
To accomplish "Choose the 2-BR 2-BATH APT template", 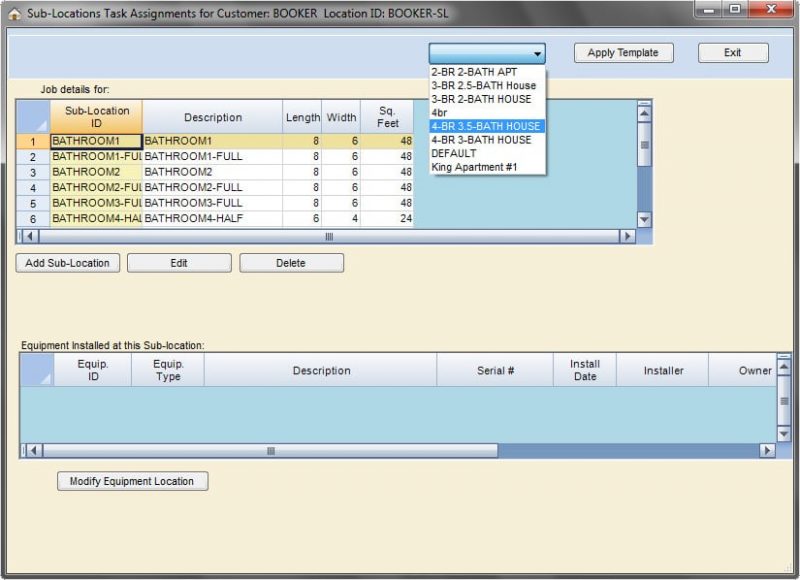I will tap(475, 73).
